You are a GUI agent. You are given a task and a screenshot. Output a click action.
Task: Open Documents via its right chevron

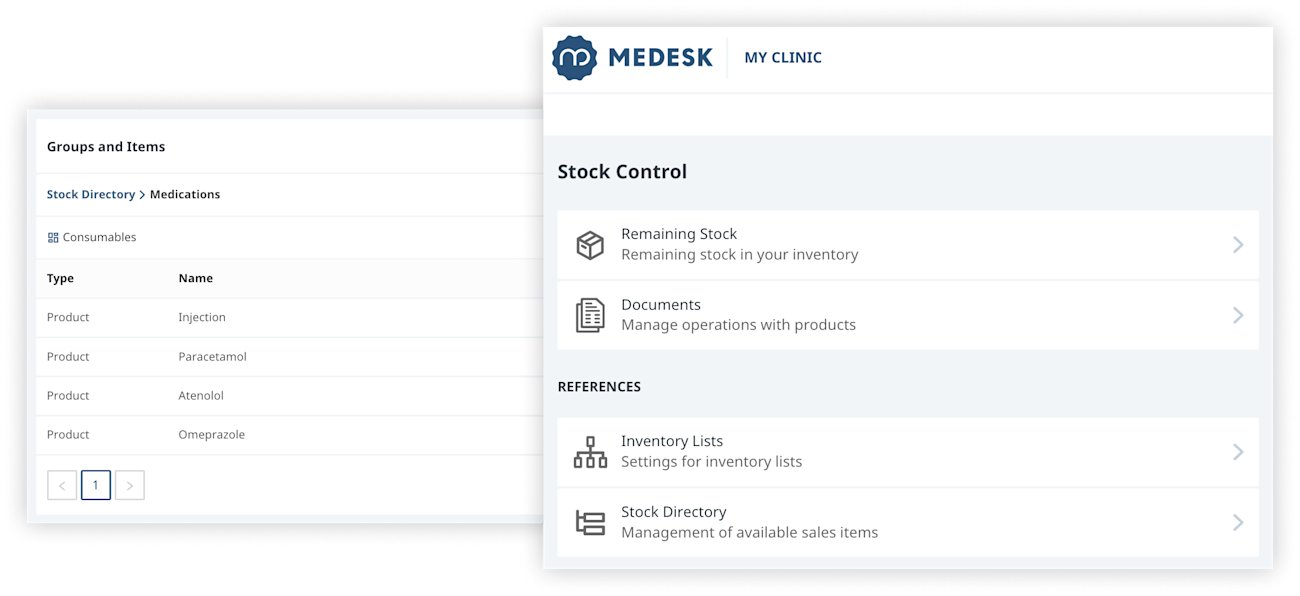pyautogui.click(x=1238, y=315)
